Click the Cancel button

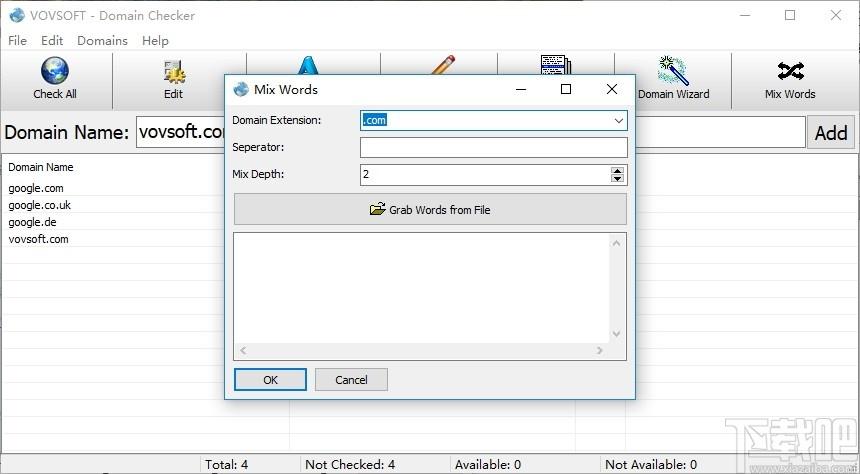coord(351,380)
